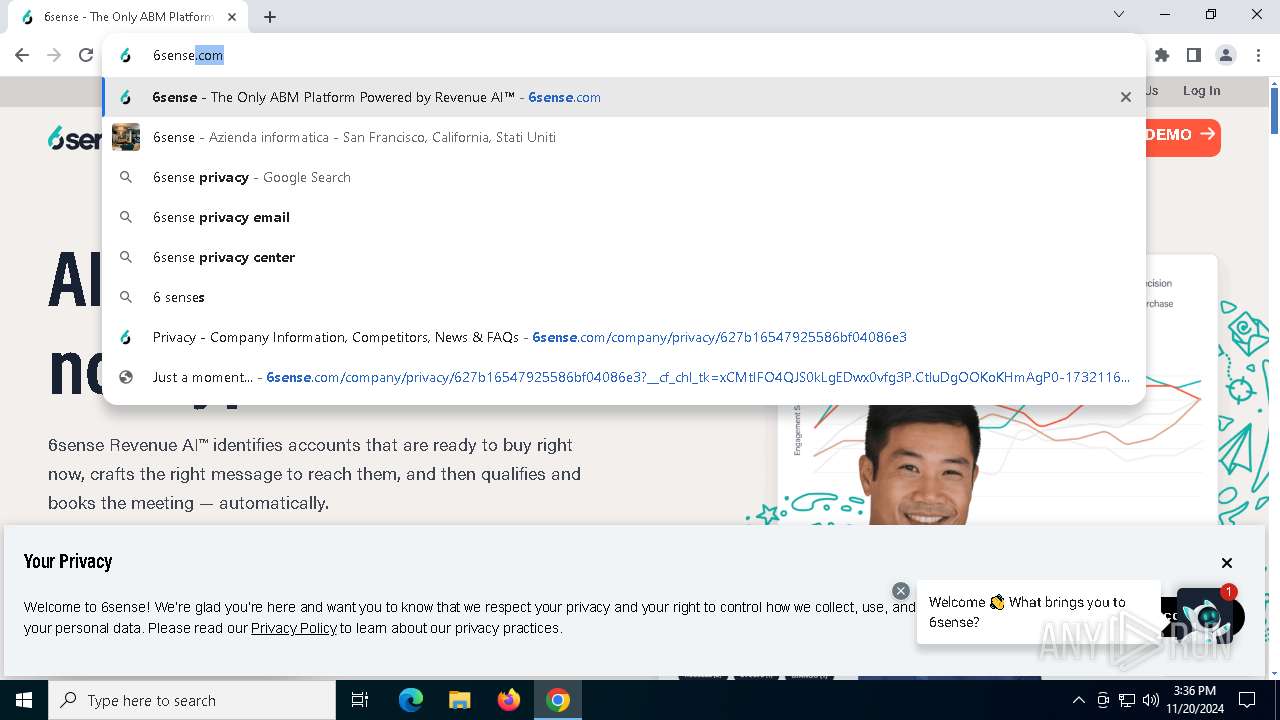Click the address bar showing 6sense.com

[624, 55]
